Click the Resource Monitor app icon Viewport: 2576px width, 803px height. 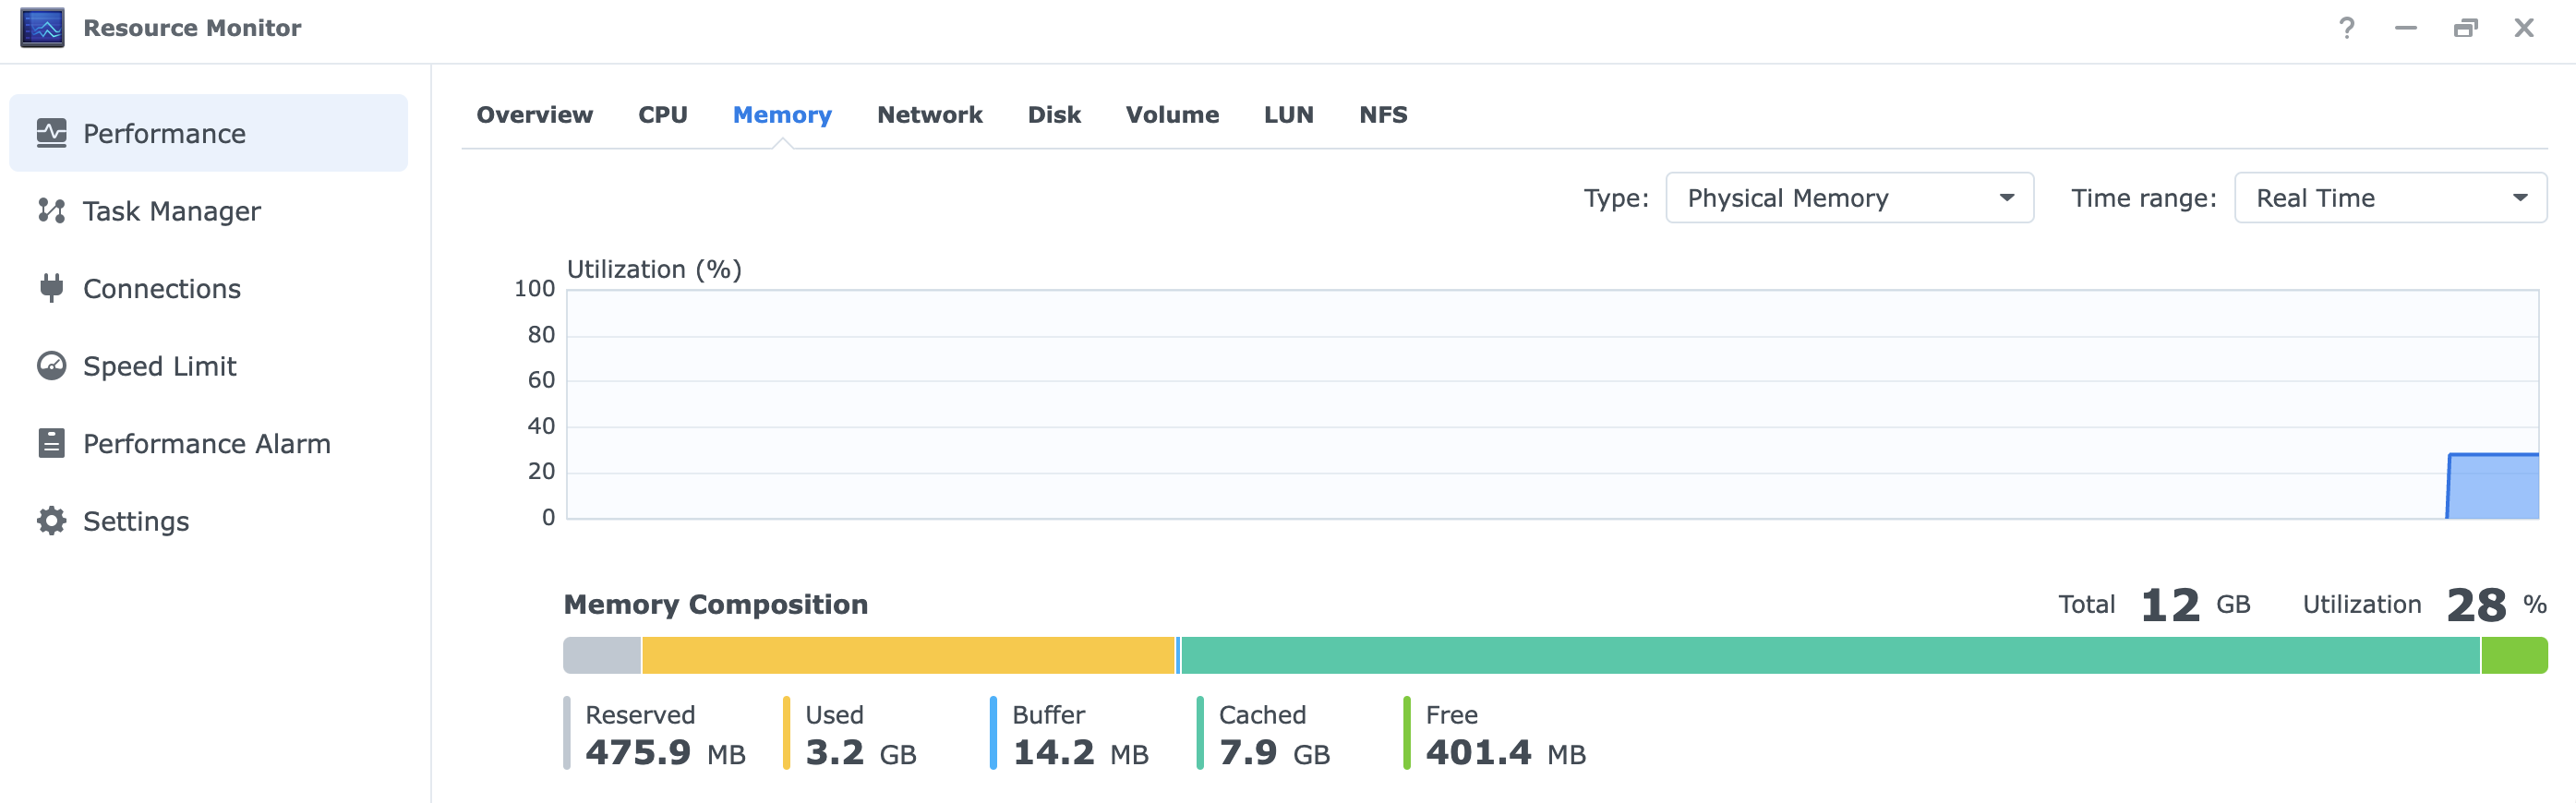click(x=42, y=28)
